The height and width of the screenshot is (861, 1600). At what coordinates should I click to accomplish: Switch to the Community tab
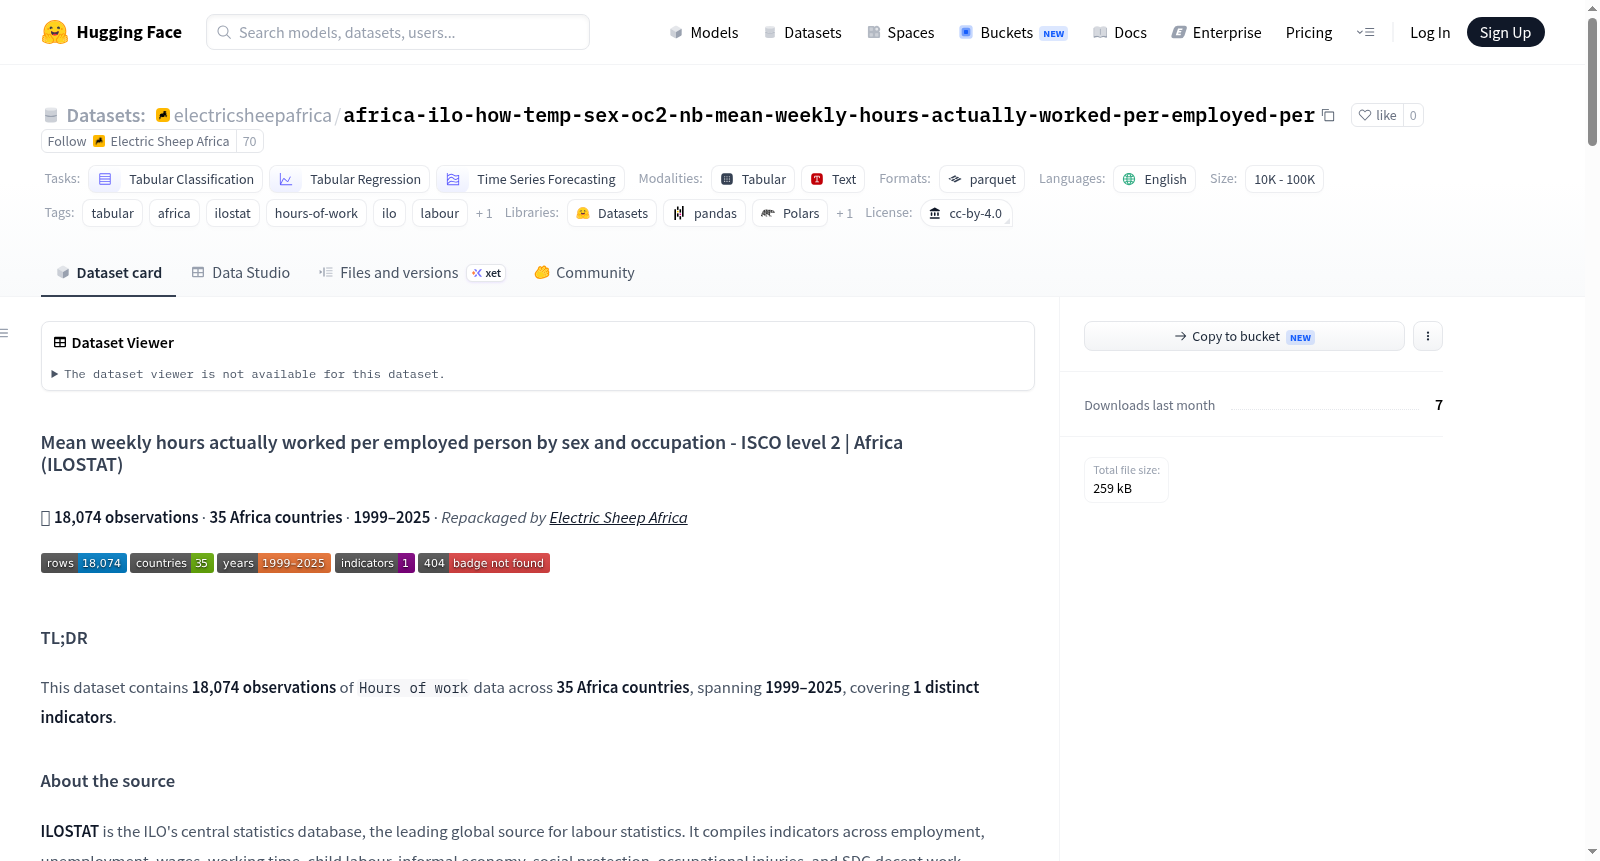point(585,272)
